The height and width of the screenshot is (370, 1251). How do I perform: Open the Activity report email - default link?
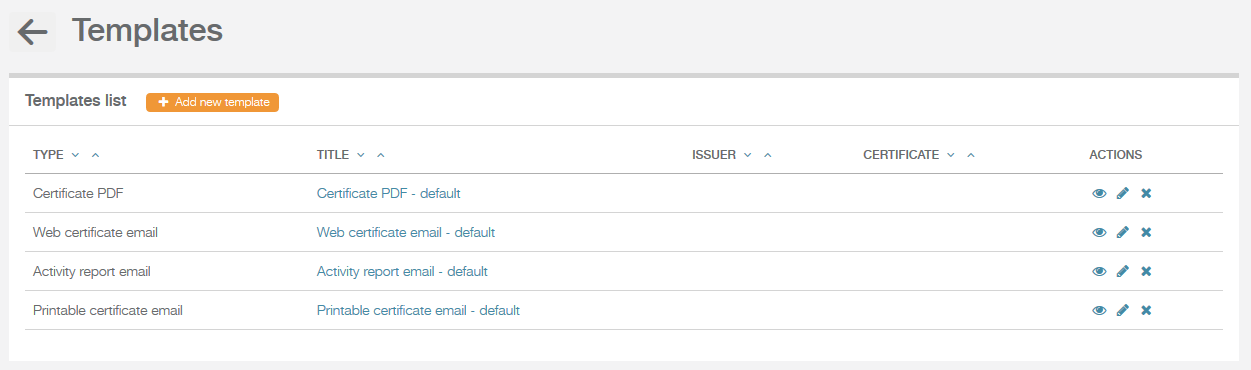coord(402,271)
